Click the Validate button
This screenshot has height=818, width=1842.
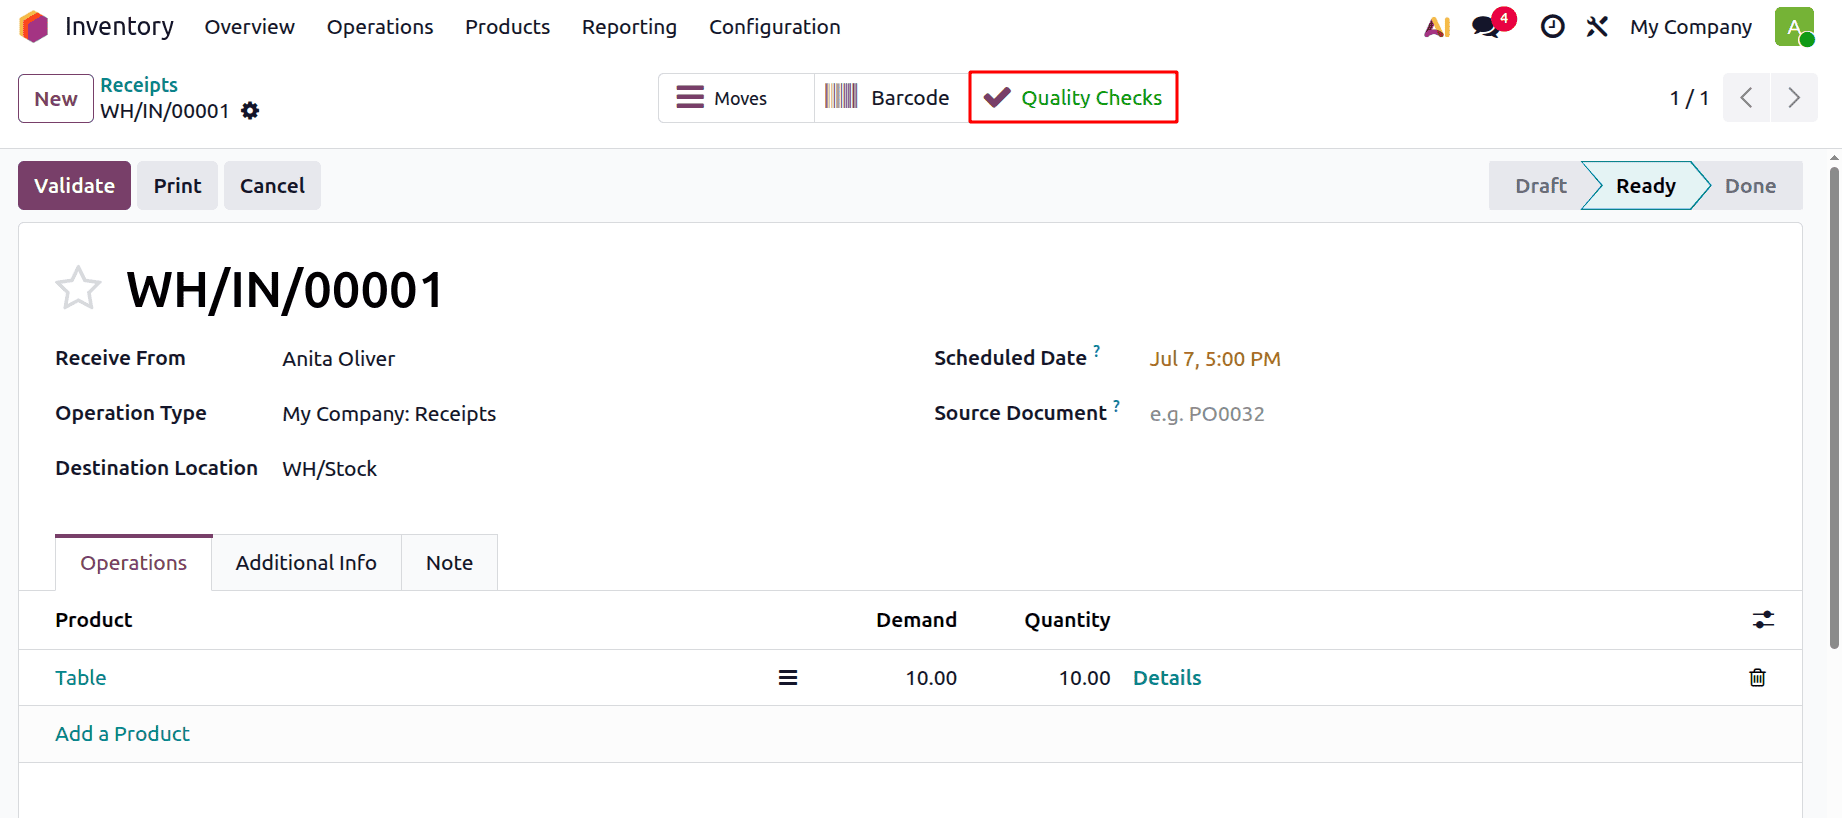74,186
